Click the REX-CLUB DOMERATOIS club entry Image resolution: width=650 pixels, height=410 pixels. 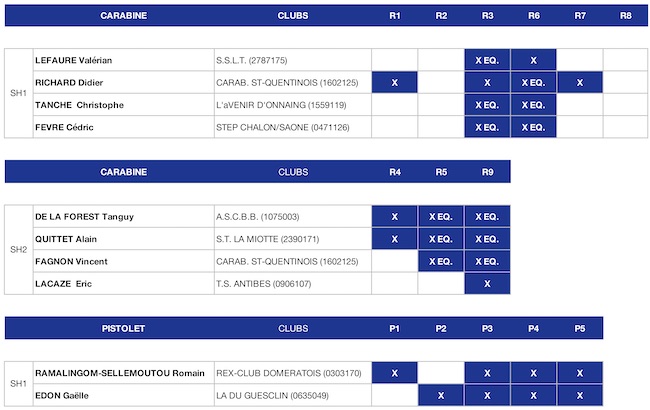[289, 373]
